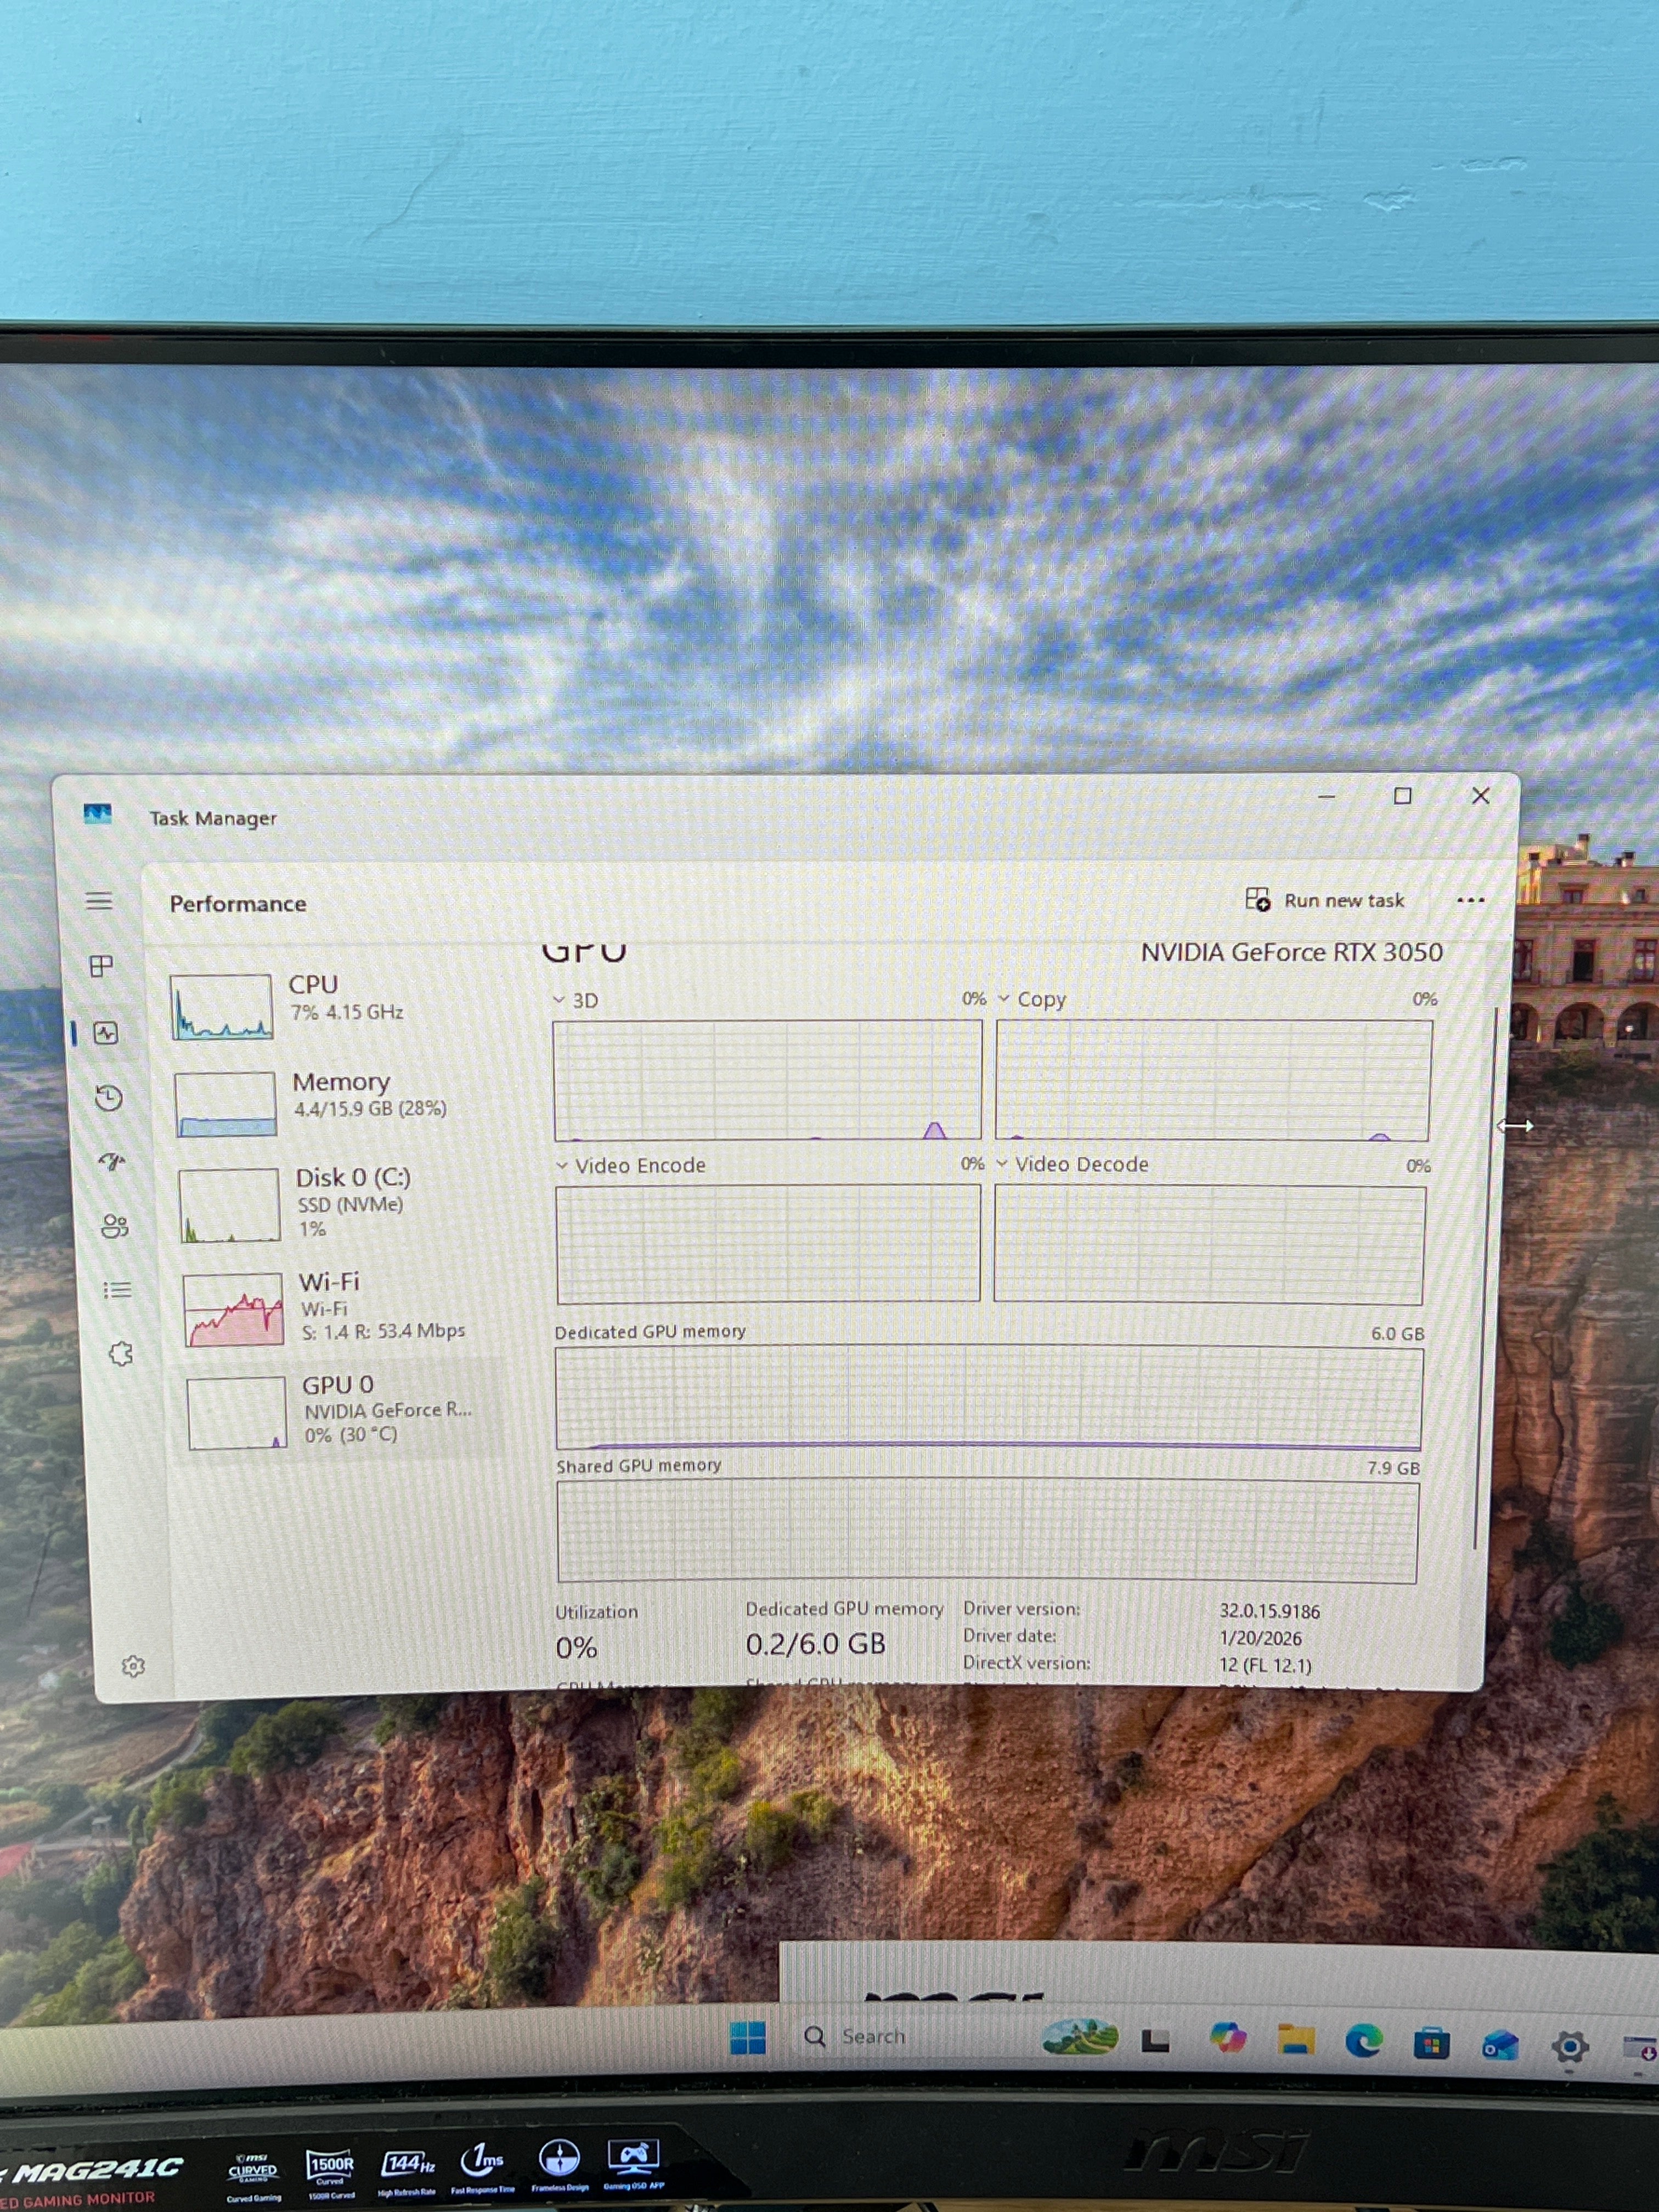Open Microsoft Store from the taskbar
The image size is (1659, 2212).
pyautogui.click(x=1432, y=2043)
